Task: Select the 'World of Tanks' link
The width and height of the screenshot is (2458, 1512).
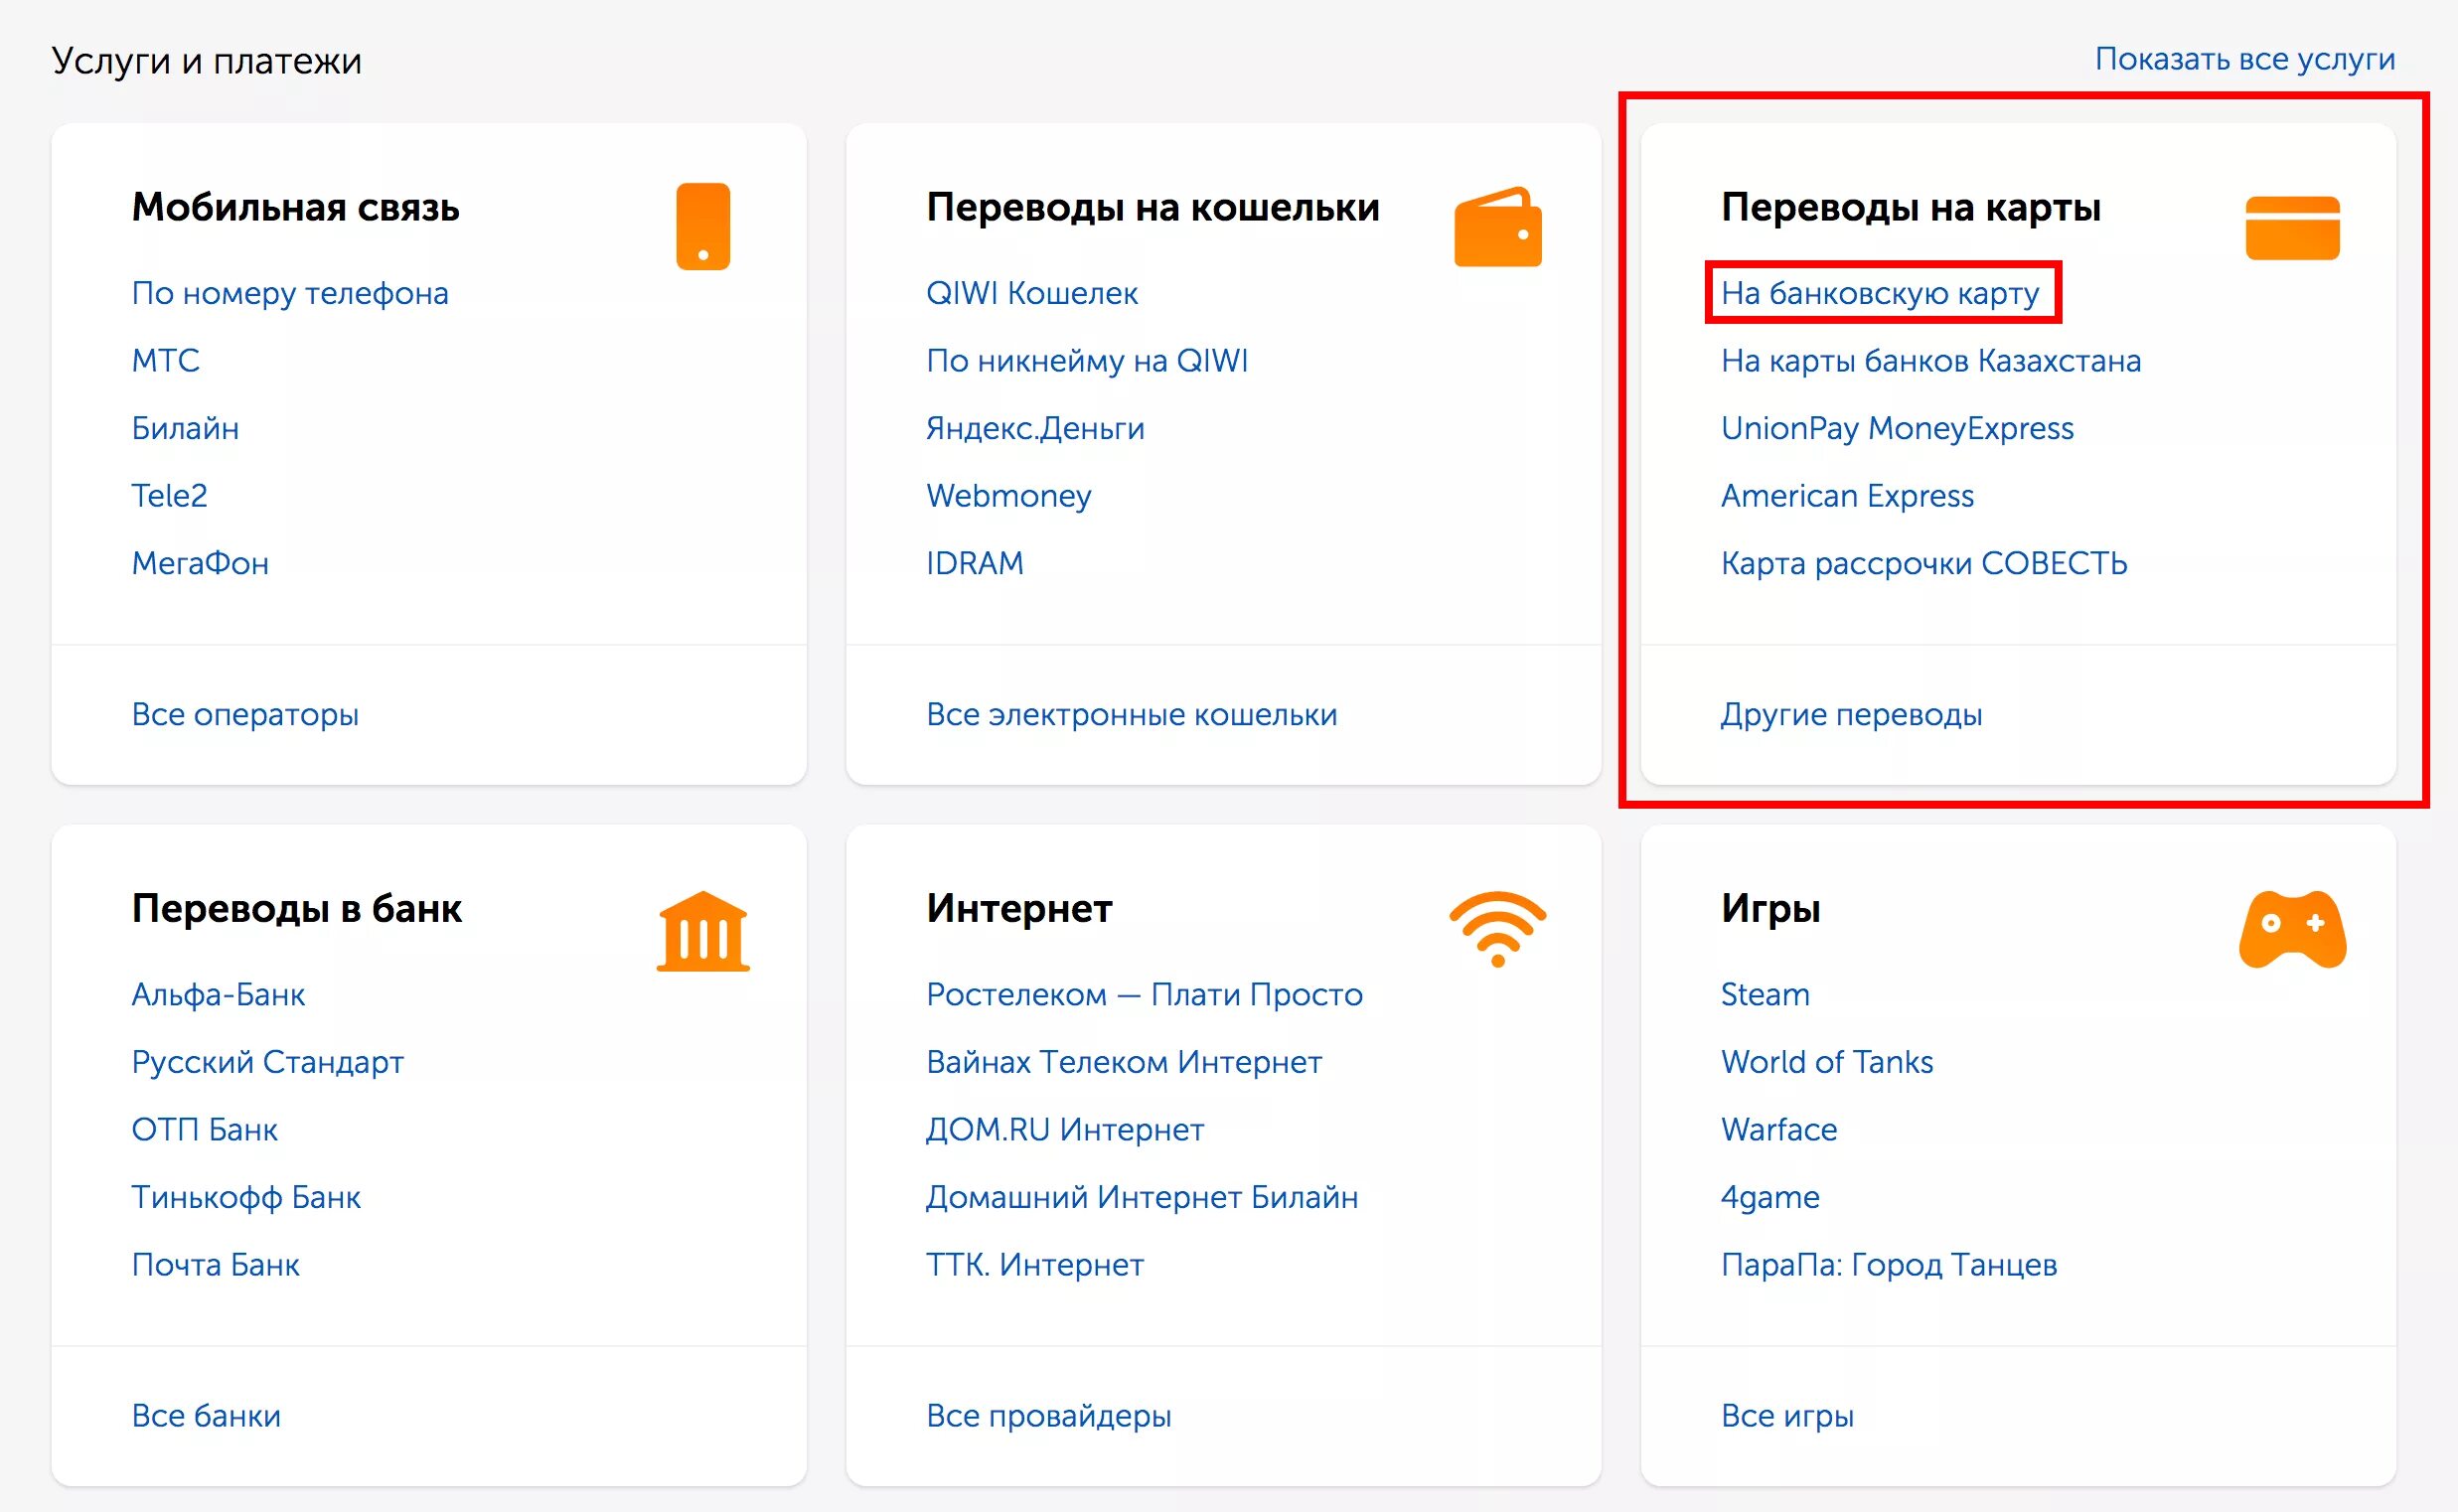Action: coord(1827,1062)
